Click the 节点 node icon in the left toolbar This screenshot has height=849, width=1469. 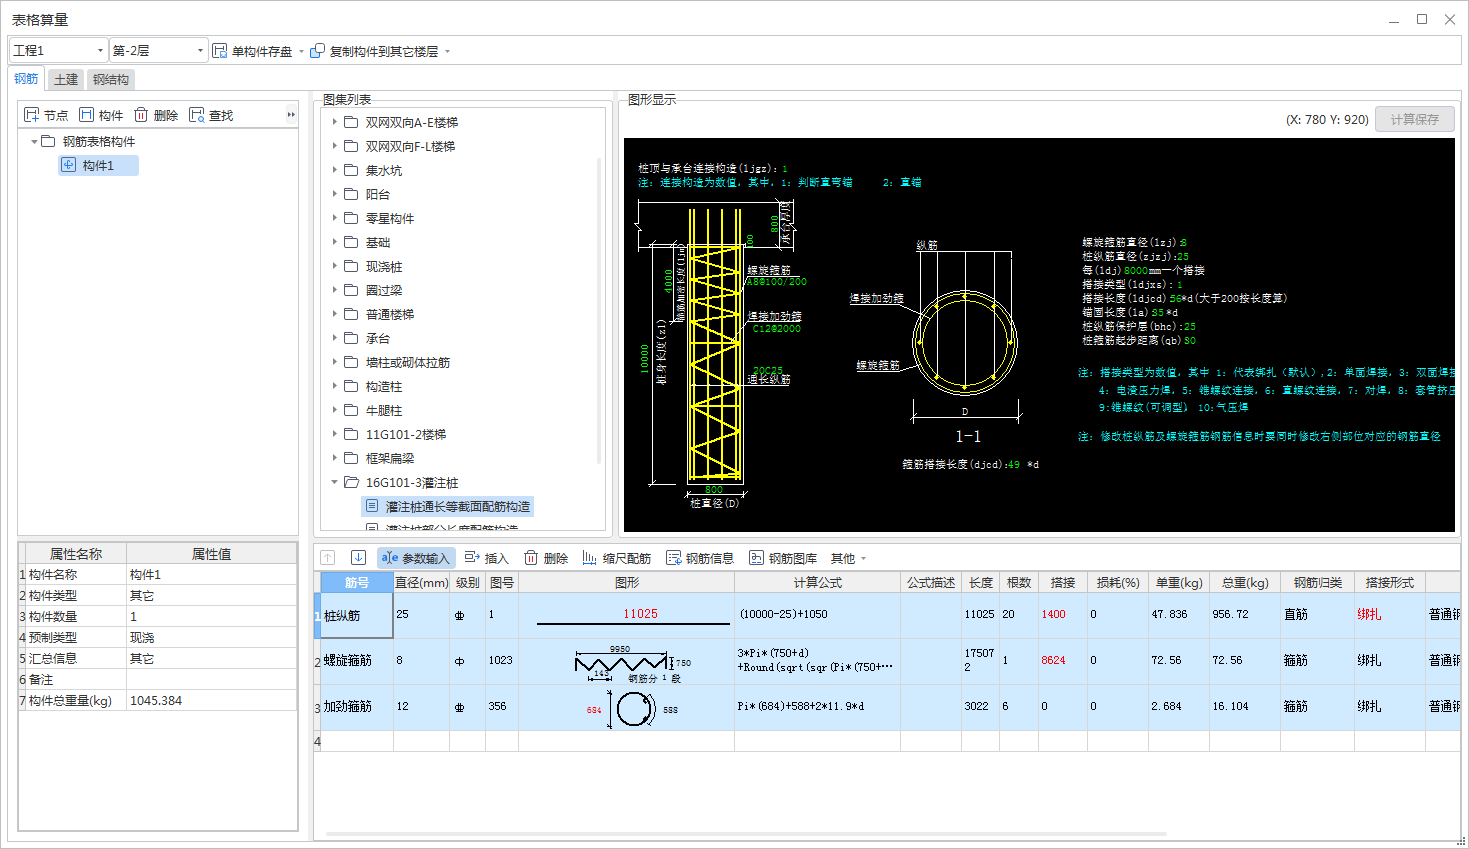click(31, 115)
